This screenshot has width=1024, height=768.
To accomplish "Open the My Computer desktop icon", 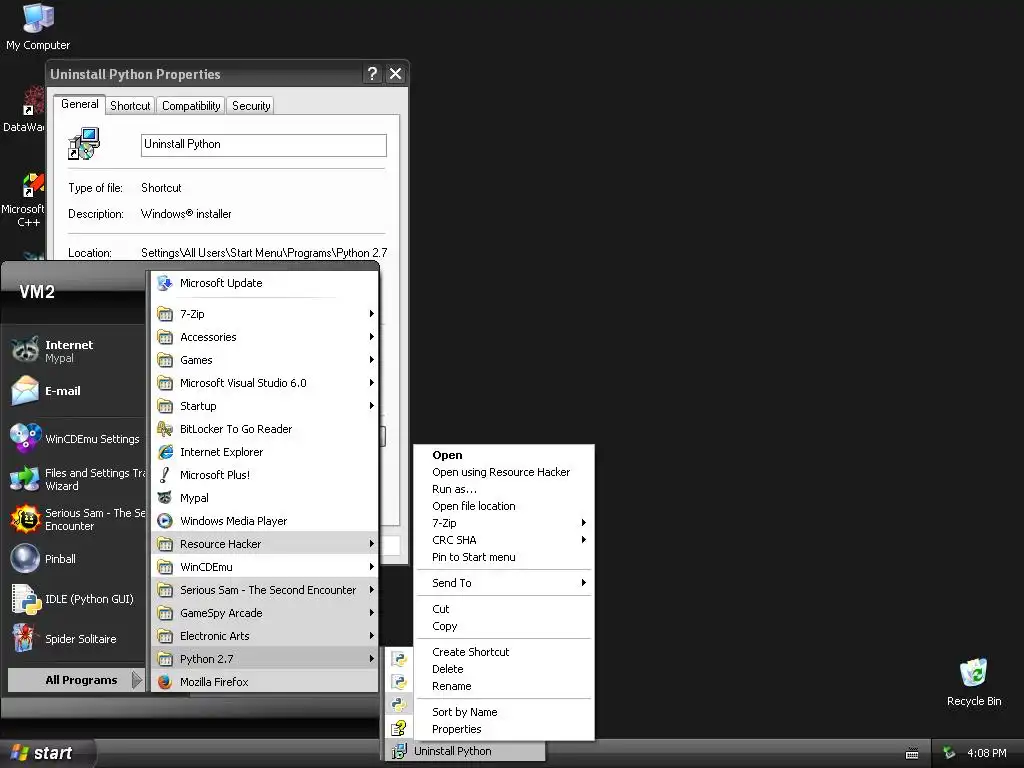I will click(38, 26).
